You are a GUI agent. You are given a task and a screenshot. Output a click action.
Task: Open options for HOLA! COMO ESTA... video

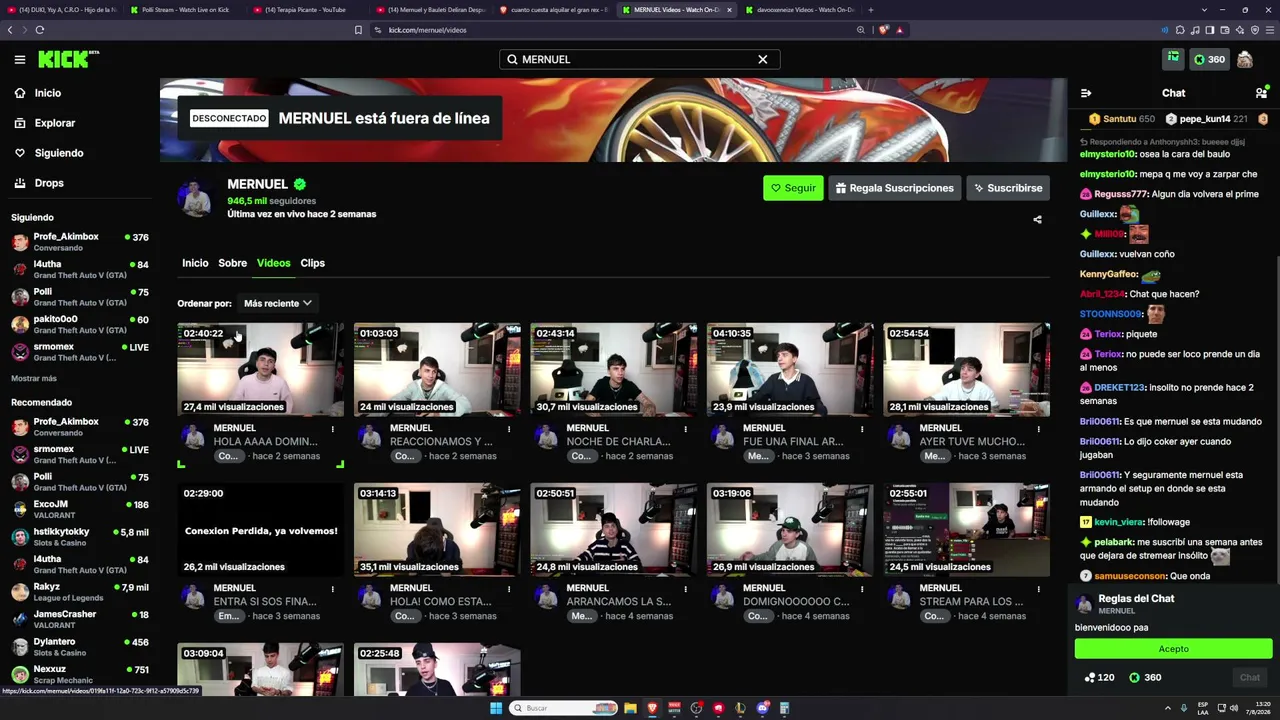(509, 589)
